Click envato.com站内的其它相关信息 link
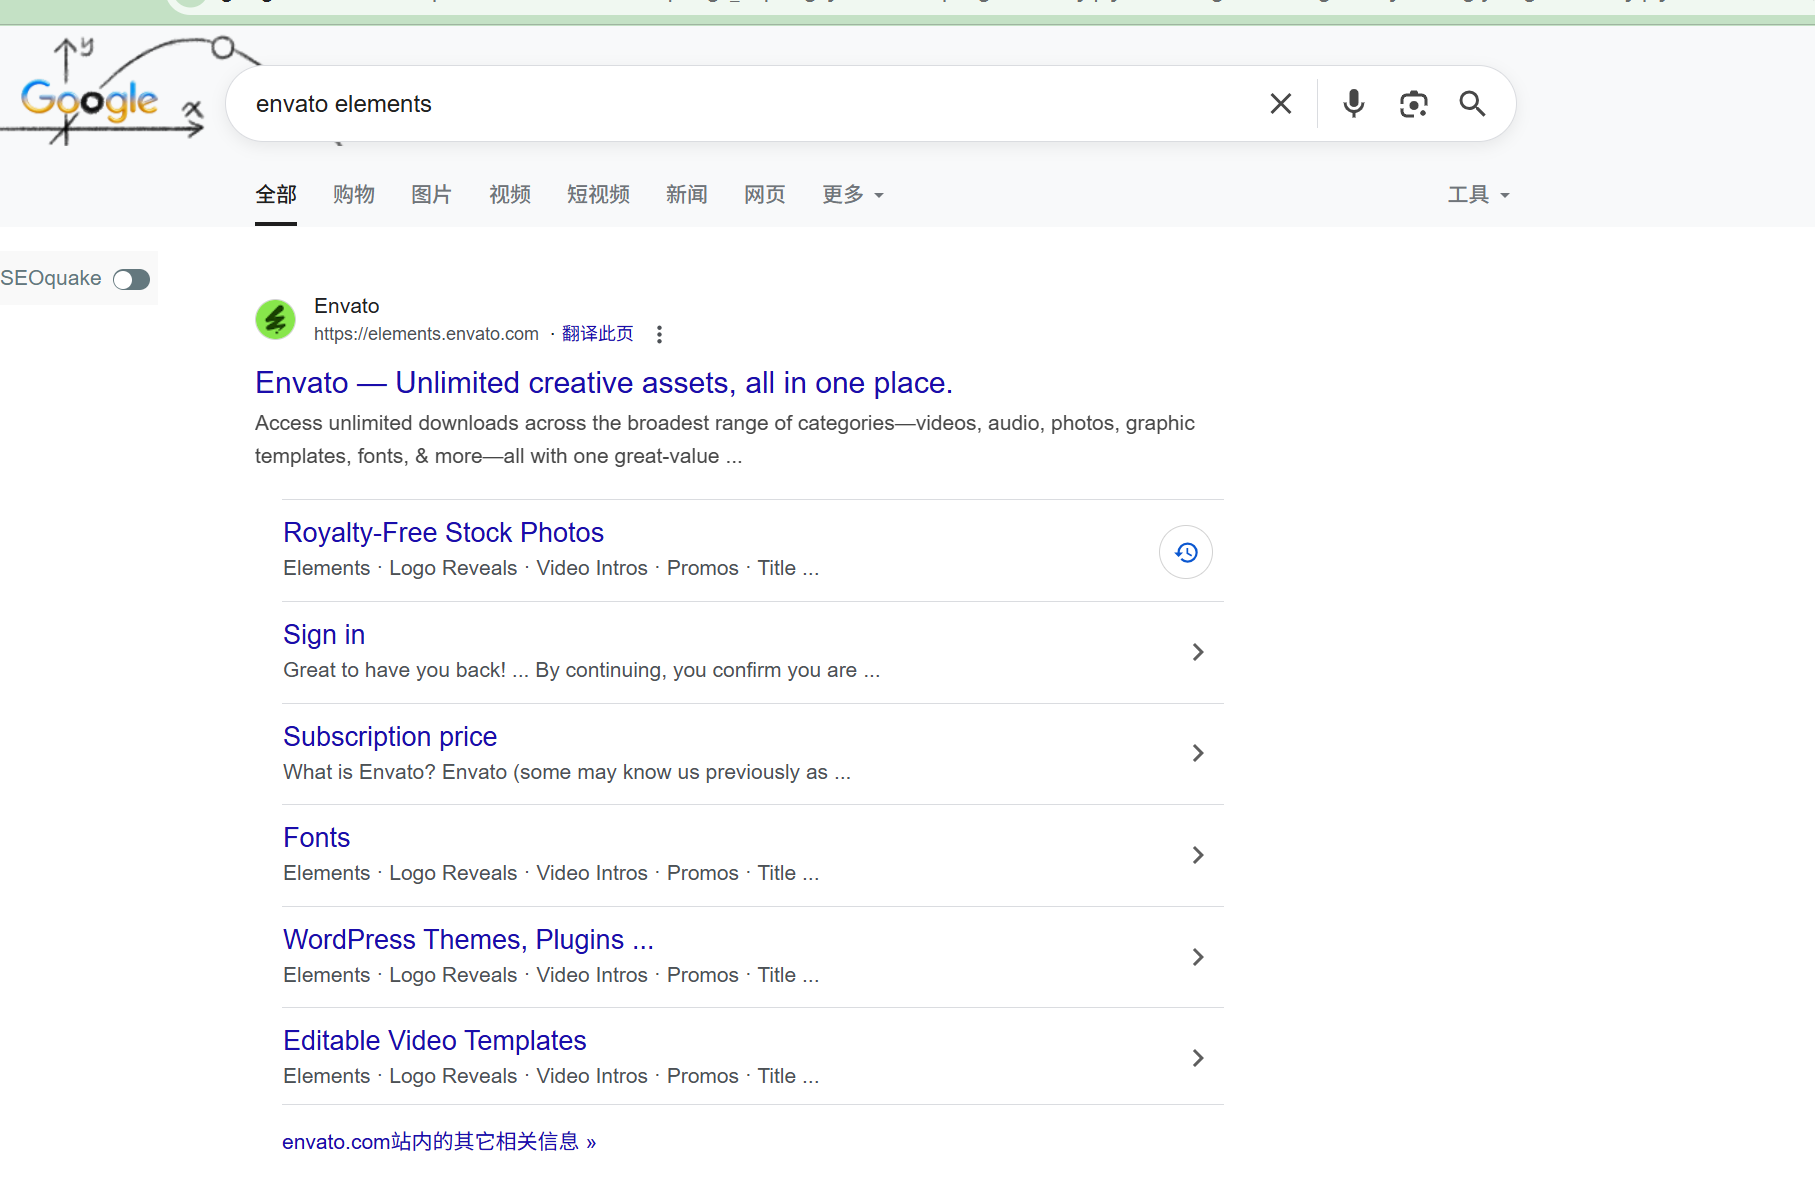This screenshot has height=1197, width=1815. pyautogui.click(x=439, y=1142)
